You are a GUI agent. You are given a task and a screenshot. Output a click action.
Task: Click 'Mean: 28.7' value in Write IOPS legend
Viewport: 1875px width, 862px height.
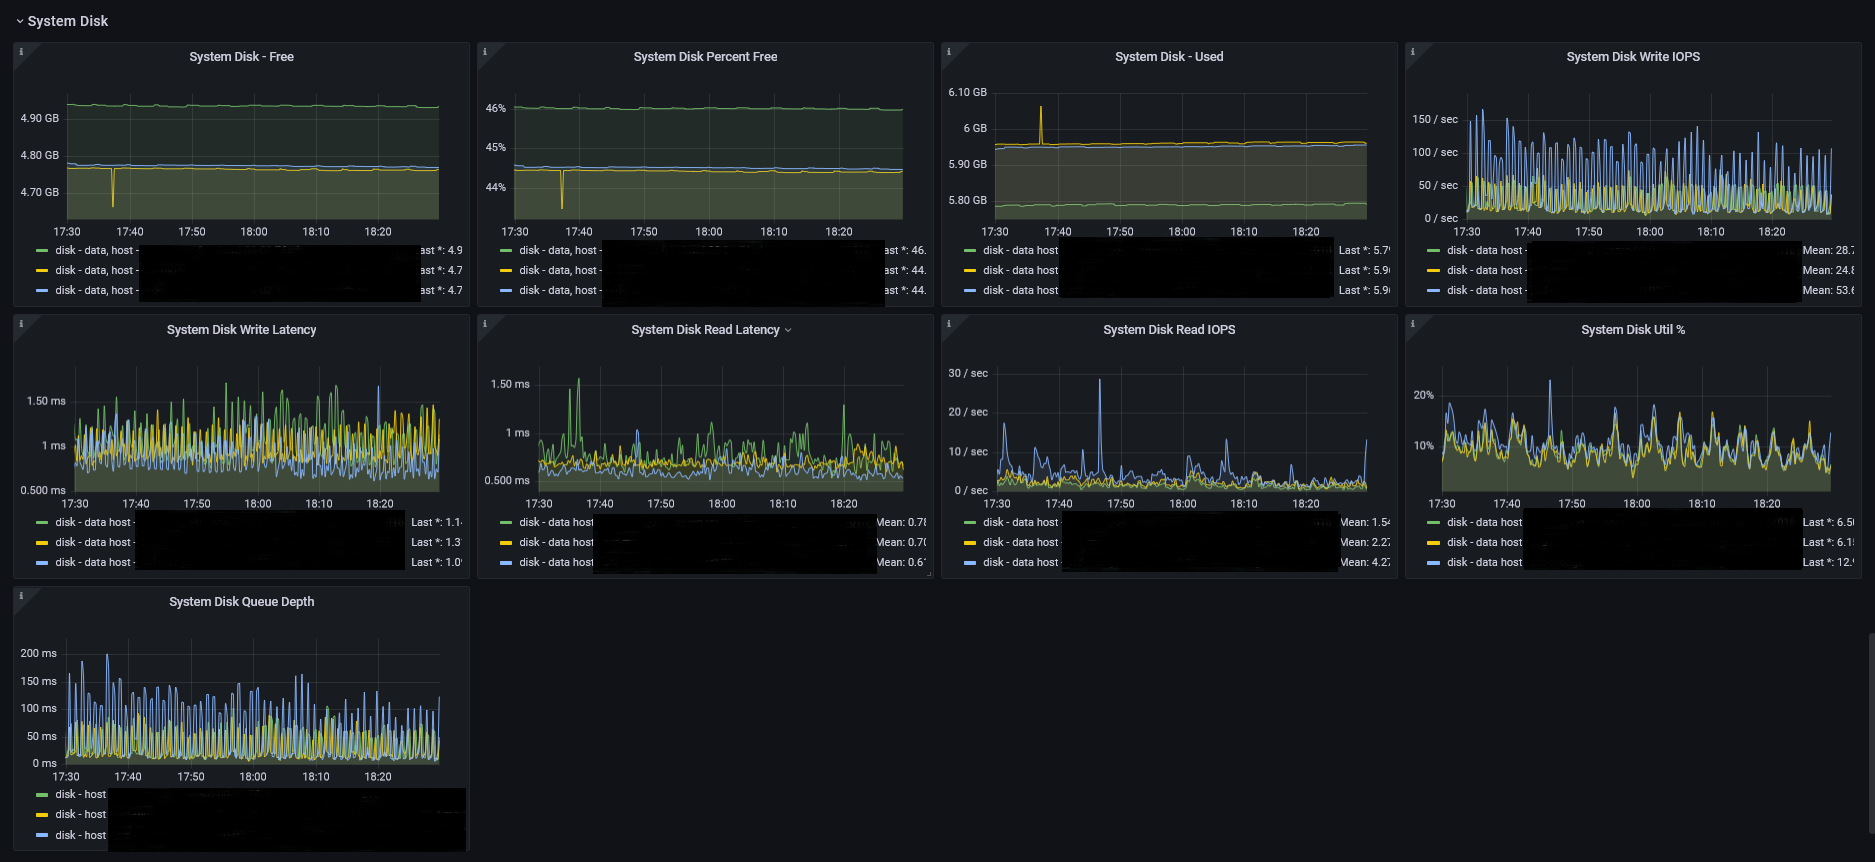click(x=1828, y=251)
